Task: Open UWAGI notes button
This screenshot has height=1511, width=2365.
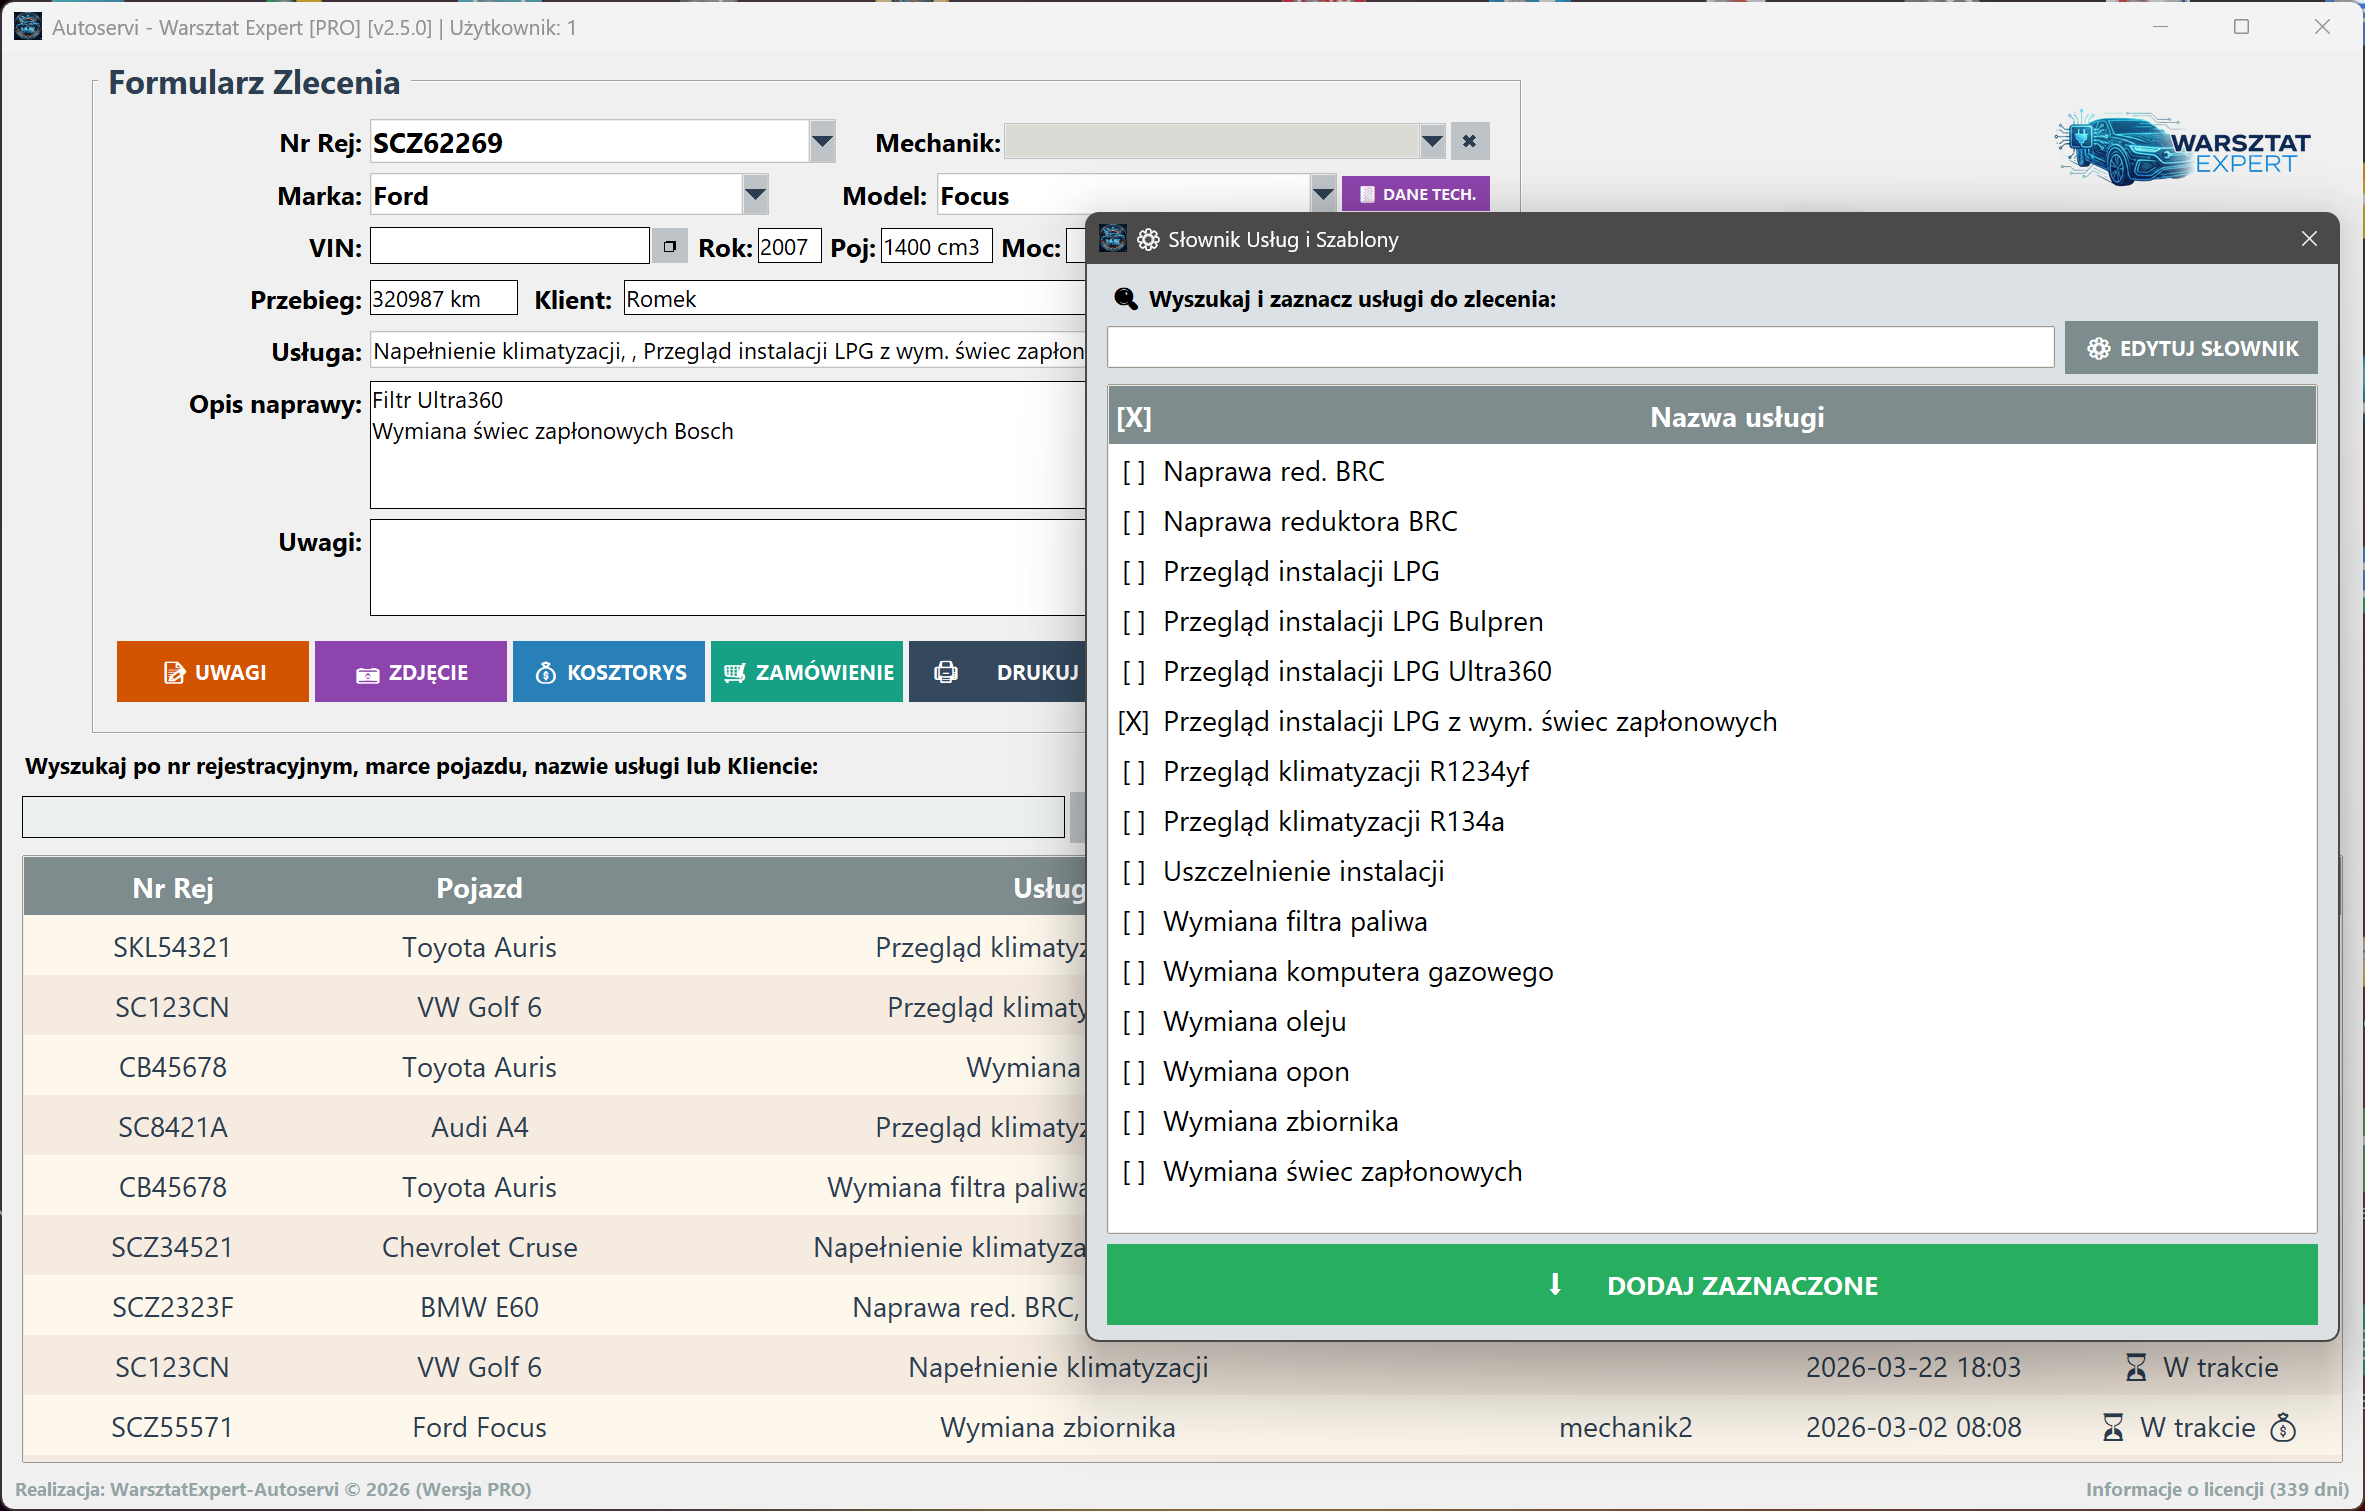Action: tap(213, 672)
